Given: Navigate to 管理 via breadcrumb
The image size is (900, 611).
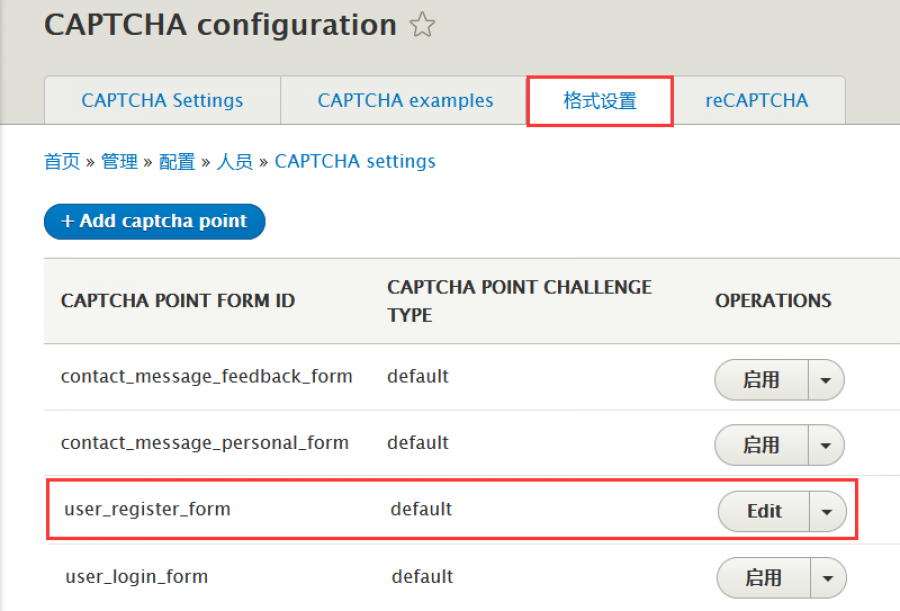Looking at the screenshot, I should point(120,161).
